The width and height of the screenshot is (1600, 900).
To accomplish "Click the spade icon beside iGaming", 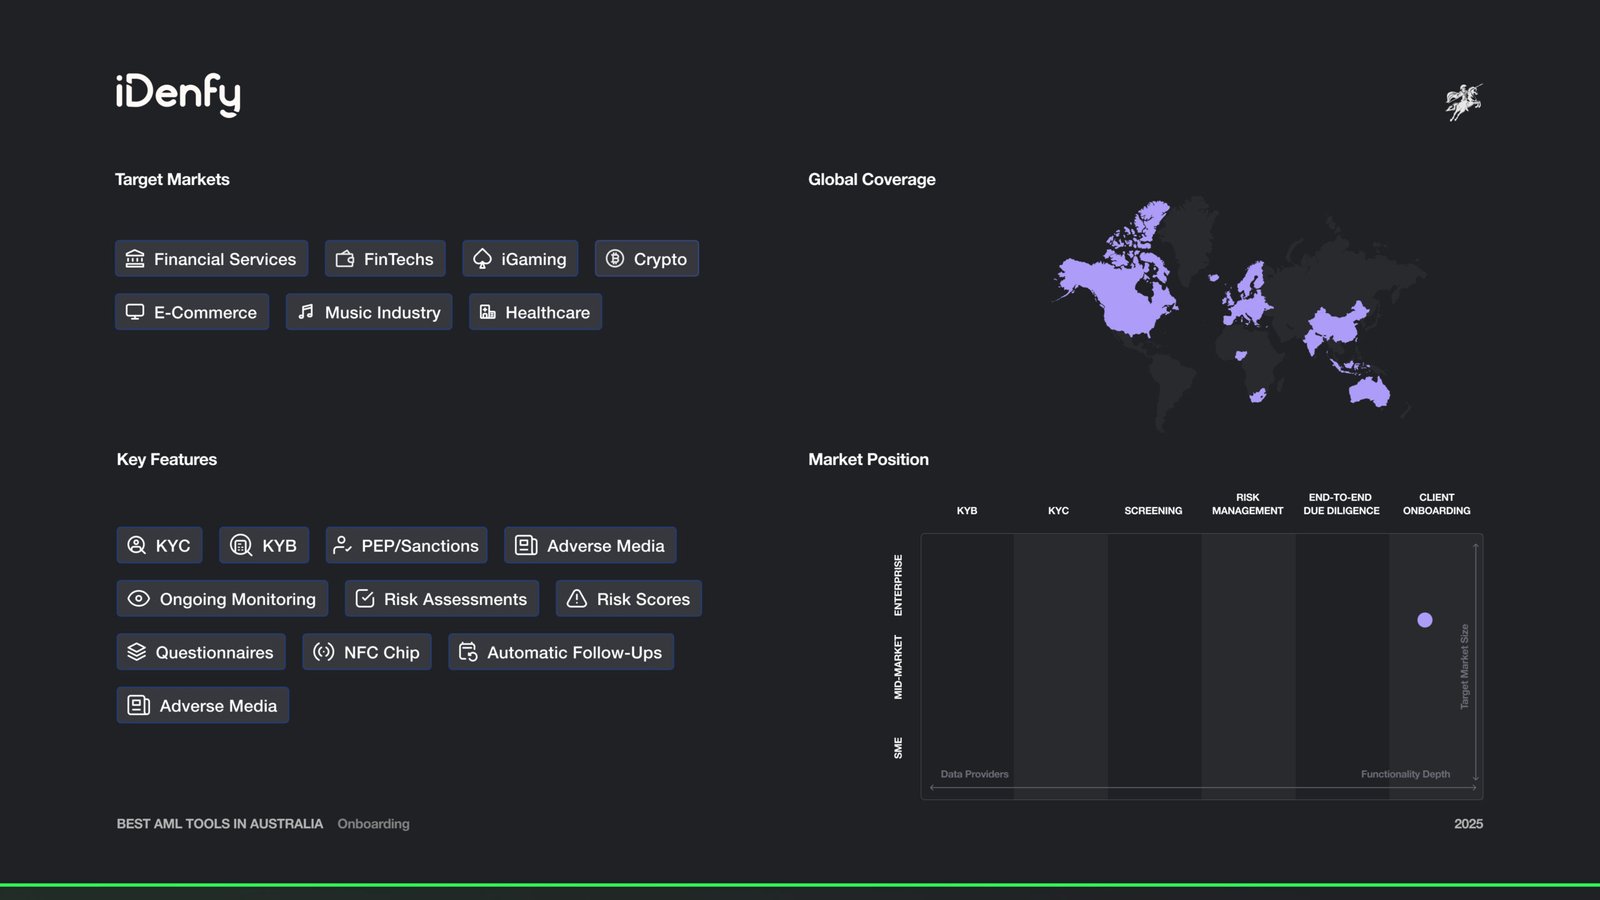I will click(482, 259).
